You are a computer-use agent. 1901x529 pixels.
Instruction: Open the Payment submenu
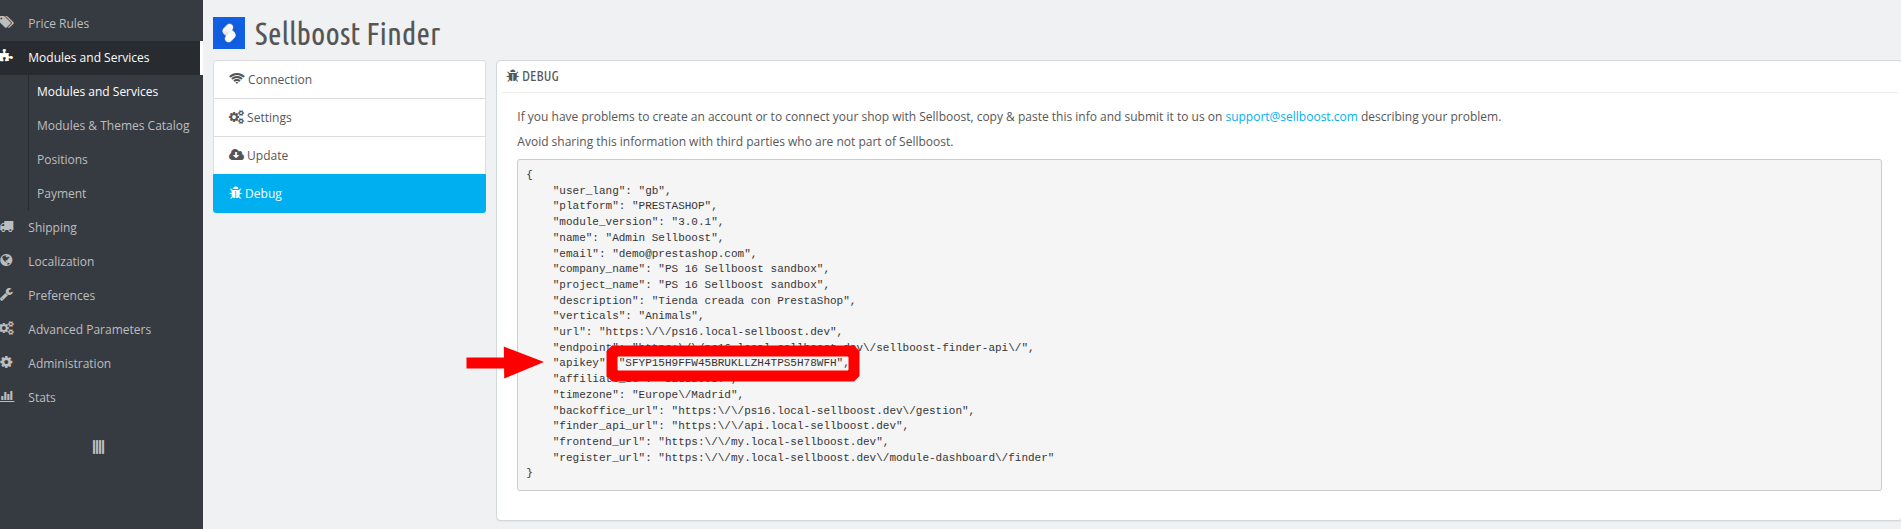coord(61,193)
